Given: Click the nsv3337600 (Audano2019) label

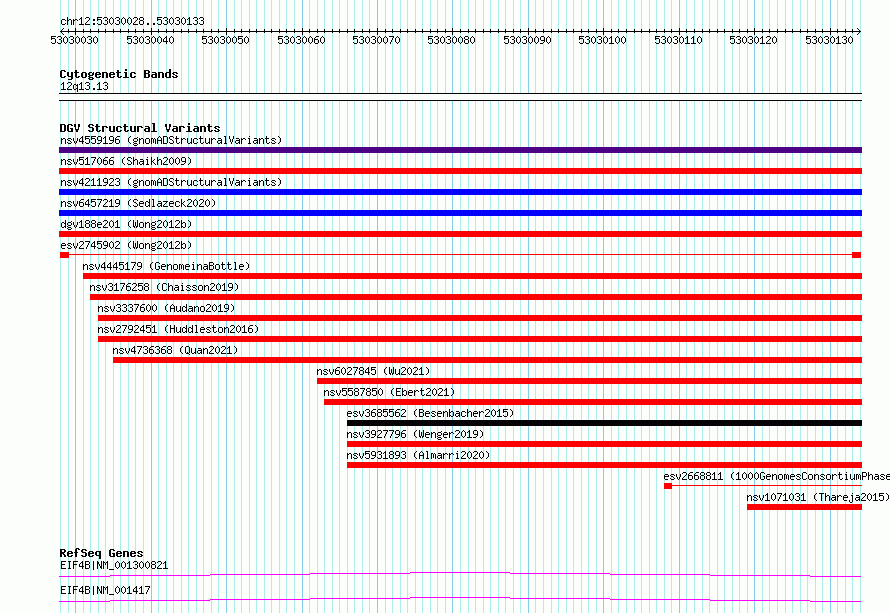Looking at the screenshot, I should coord(166,308).
